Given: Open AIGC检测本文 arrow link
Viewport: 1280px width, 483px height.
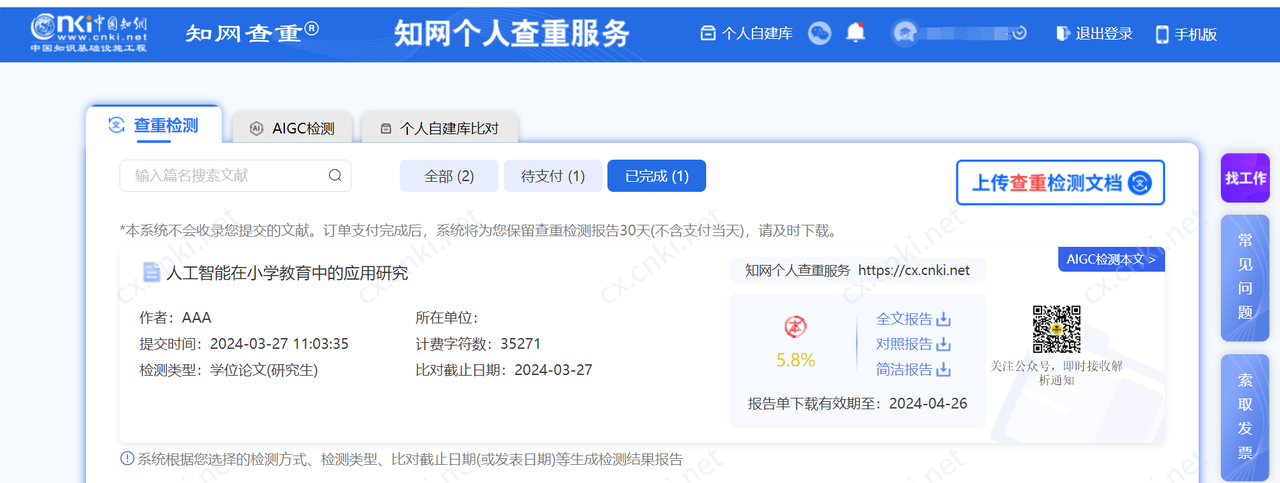Looking at the screenshot, I should pyautogui.click(x=1111, y=259).
